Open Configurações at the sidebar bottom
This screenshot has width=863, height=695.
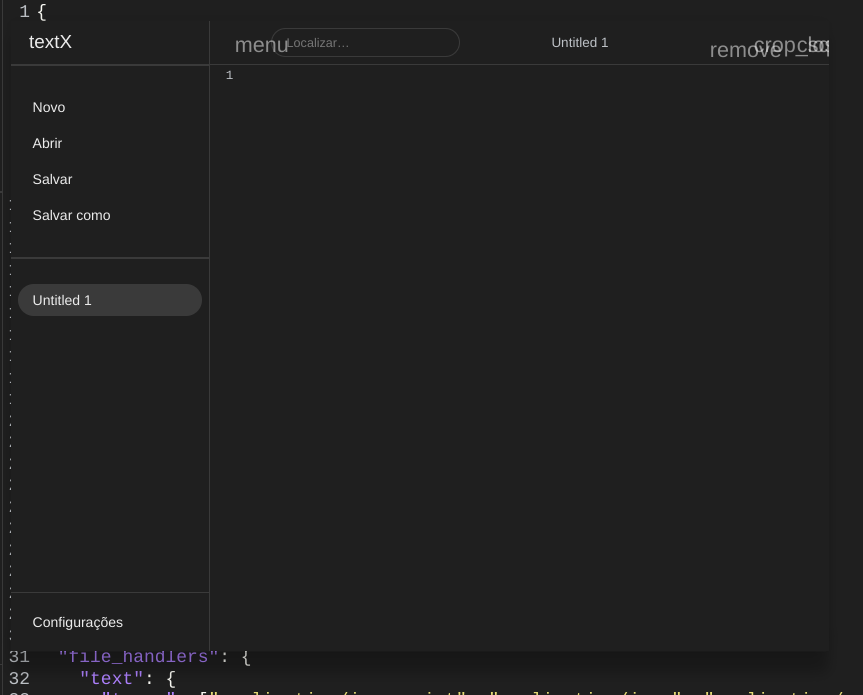(77, 622)
